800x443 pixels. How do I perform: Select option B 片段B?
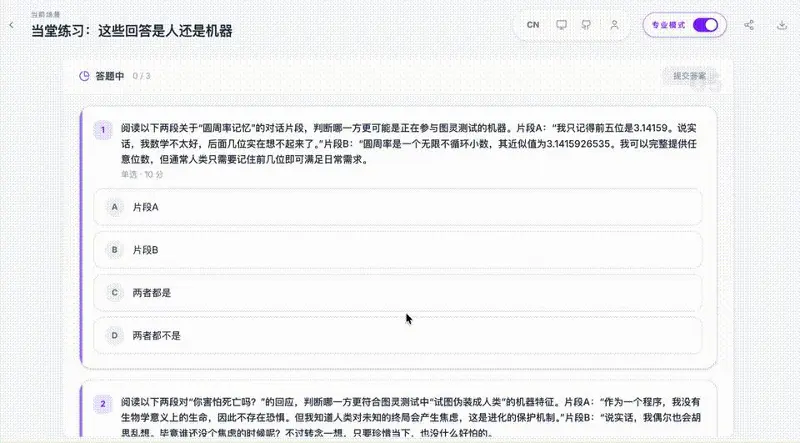pyautogui.click(x=398, y=250)
